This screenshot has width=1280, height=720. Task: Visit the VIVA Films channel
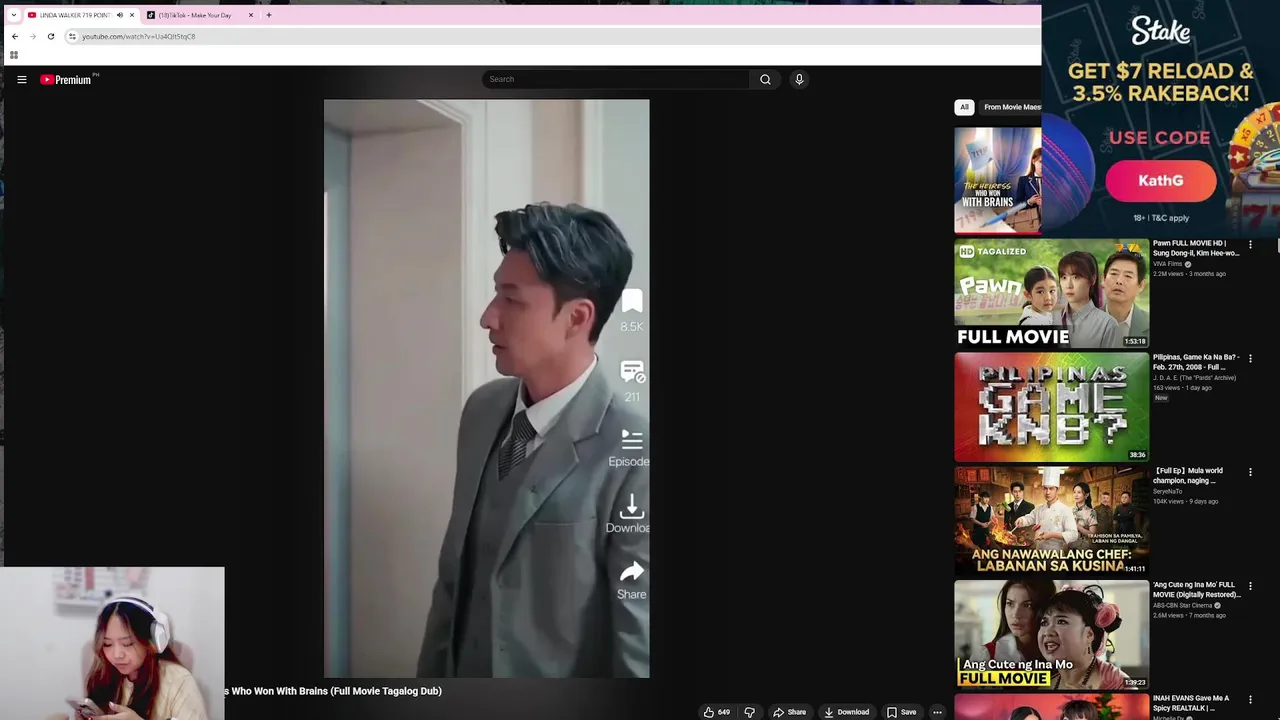pos(1167,264)
